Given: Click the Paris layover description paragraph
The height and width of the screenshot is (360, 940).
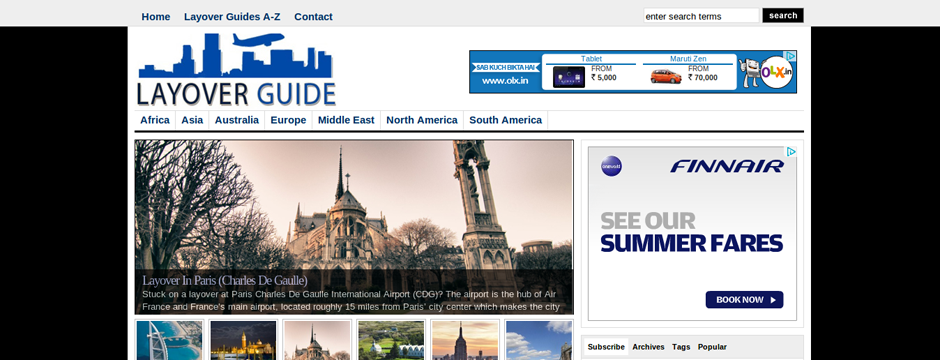Looking at the screenshot, I should point(351,301).
